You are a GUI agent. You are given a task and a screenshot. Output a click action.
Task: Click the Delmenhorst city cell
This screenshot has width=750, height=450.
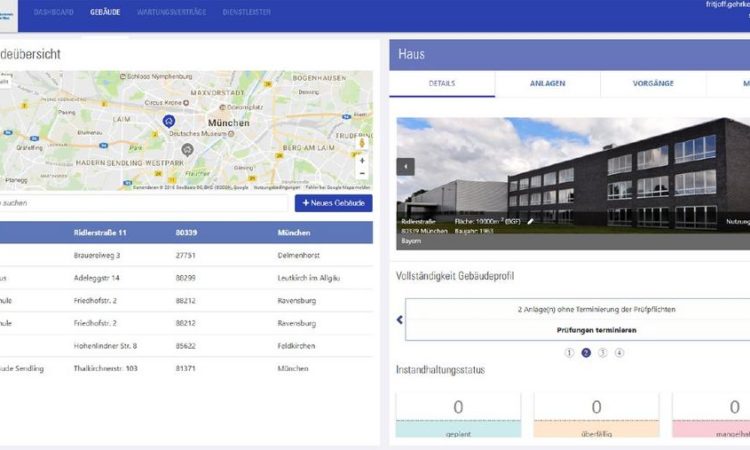[x=298, y=255]
